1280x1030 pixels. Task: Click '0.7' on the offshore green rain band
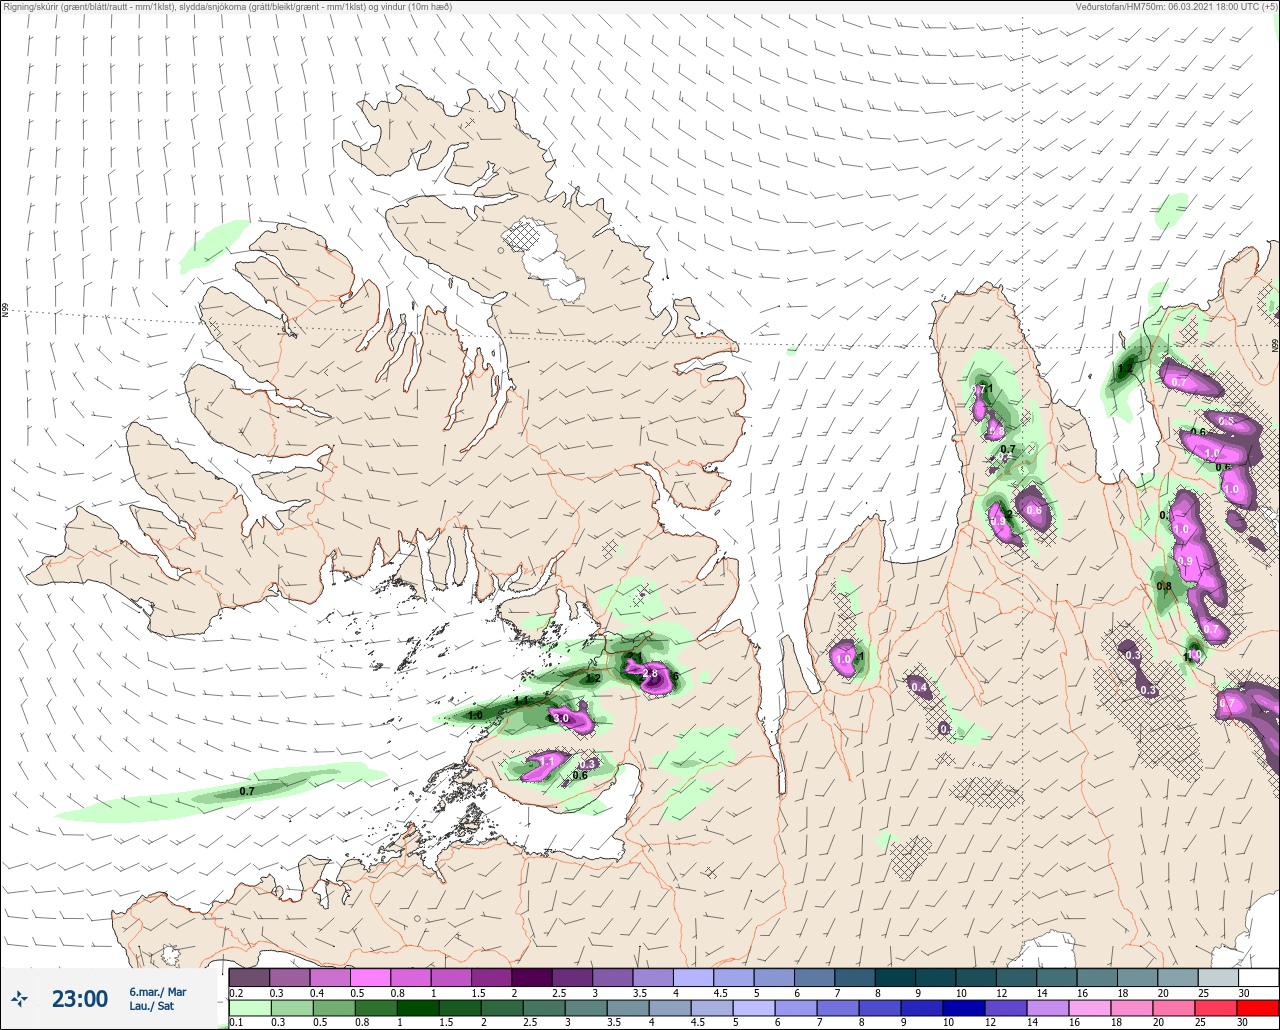[247, 791]
